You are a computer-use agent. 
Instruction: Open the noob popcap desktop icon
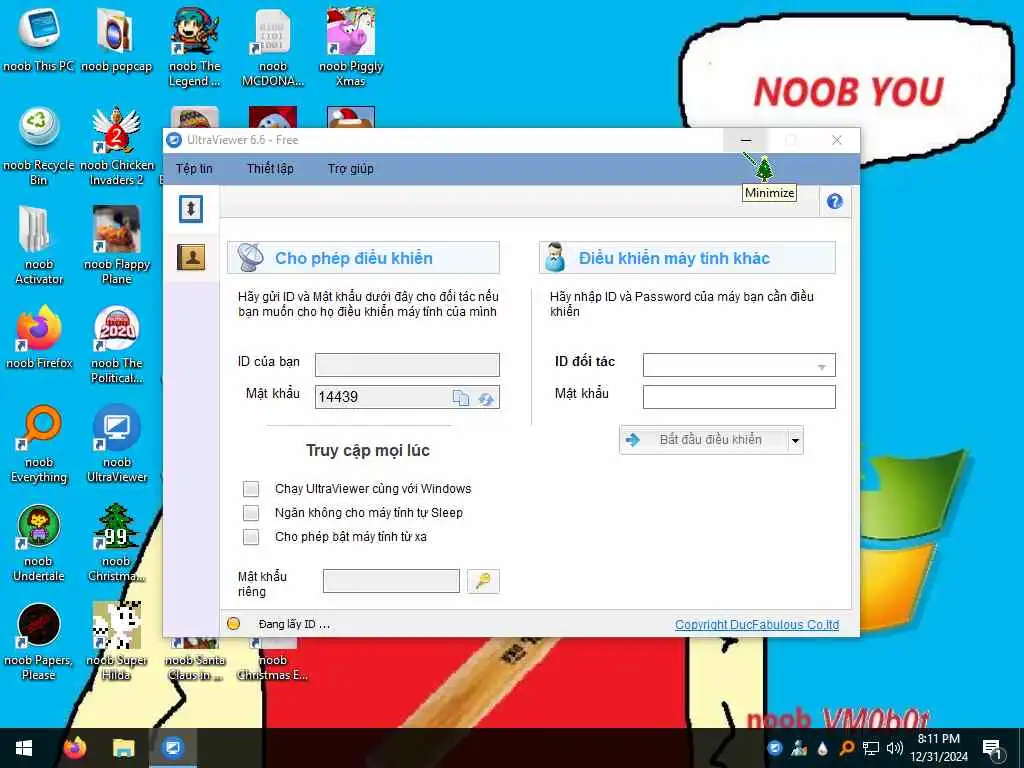tap(116, 39)
